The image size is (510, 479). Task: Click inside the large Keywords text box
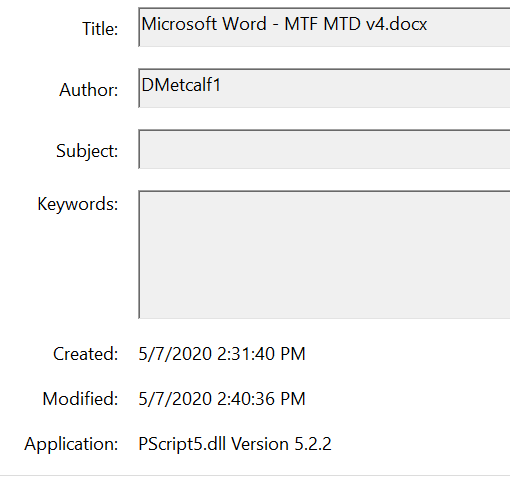[324, 254]
